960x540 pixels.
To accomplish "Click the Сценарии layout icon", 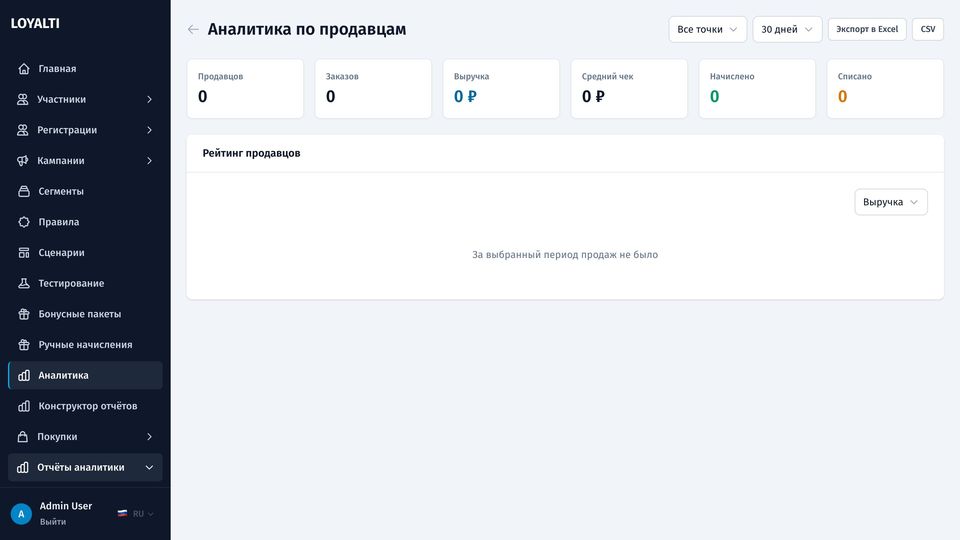I will [24, 252].
